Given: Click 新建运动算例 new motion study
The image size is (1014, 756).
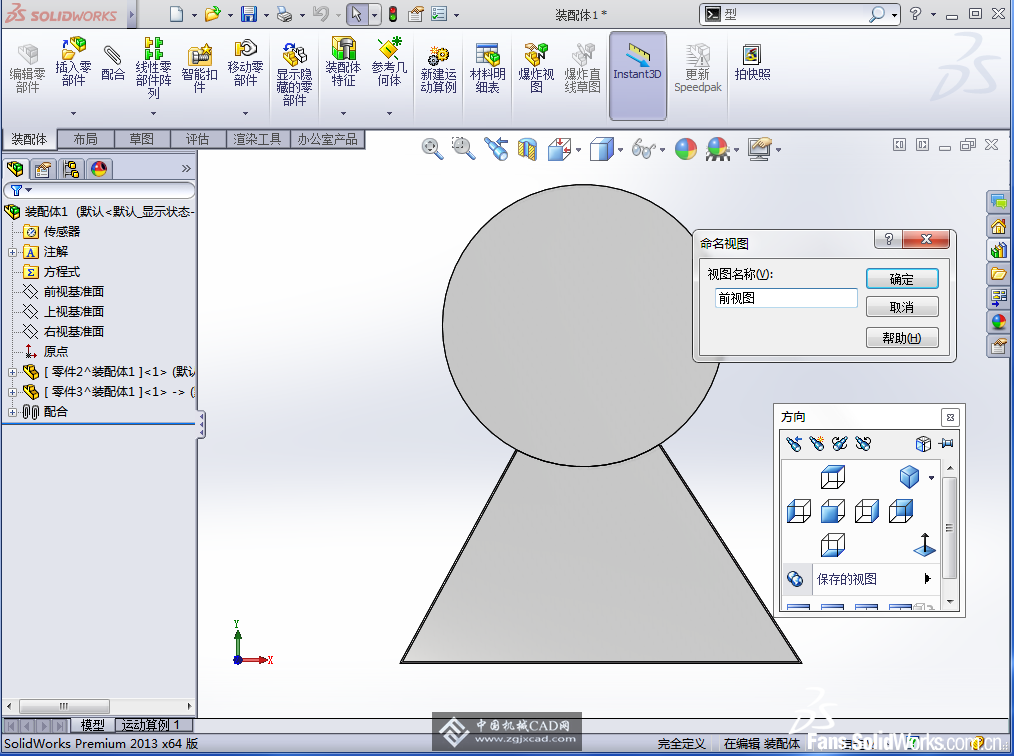Looking at the screenshot, I should [438, 69].
